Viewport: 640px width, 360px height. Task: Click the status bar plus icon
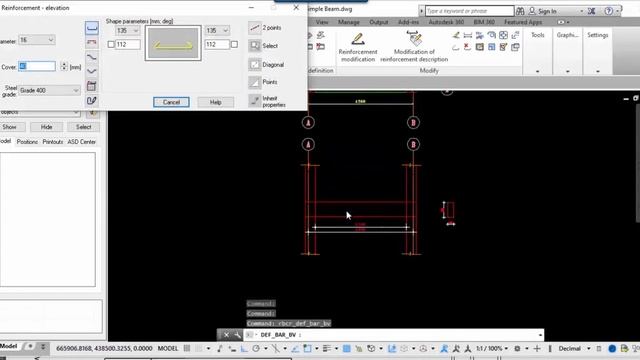[x=537, y=349]
